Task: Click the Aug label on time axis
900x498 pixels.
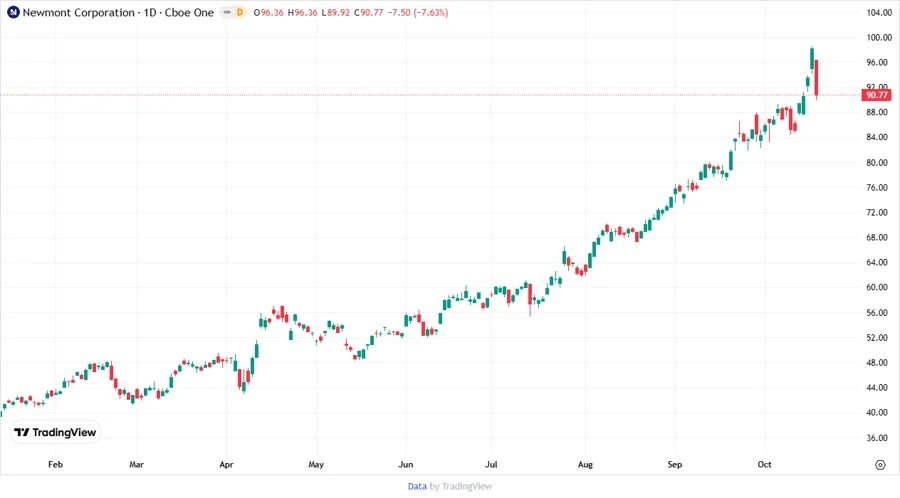Action: tap(585, 464)
